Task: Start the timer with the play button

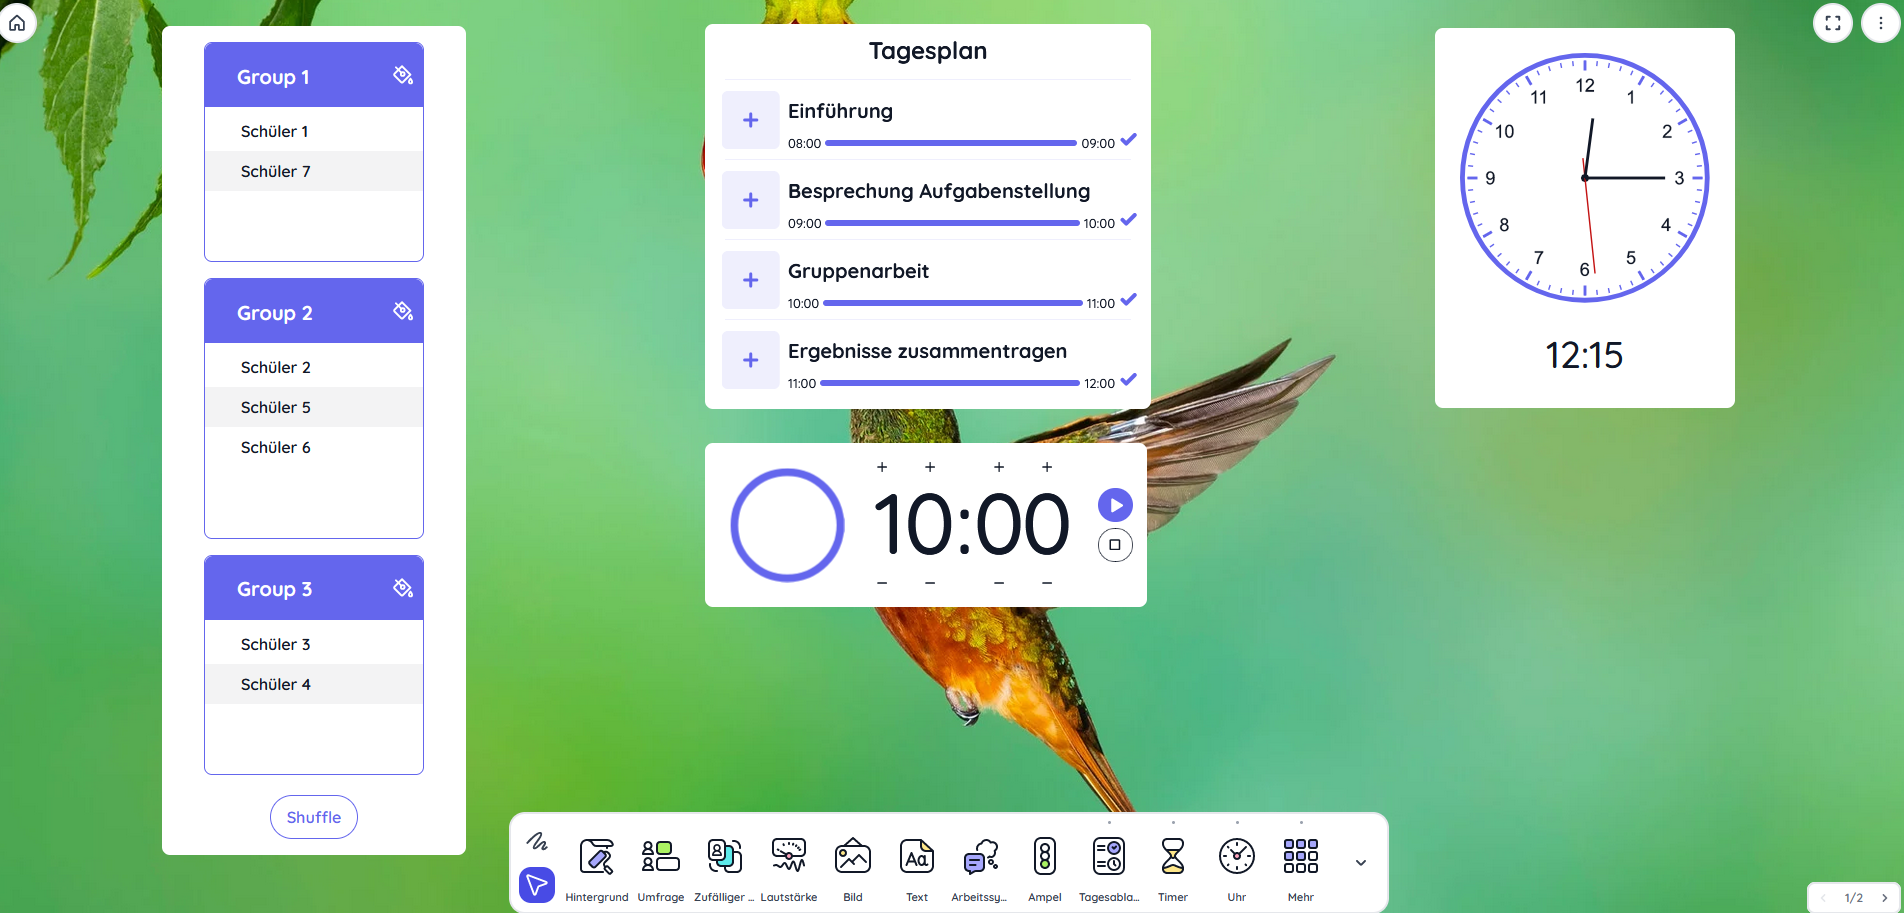Action: tap(1115, 505)
